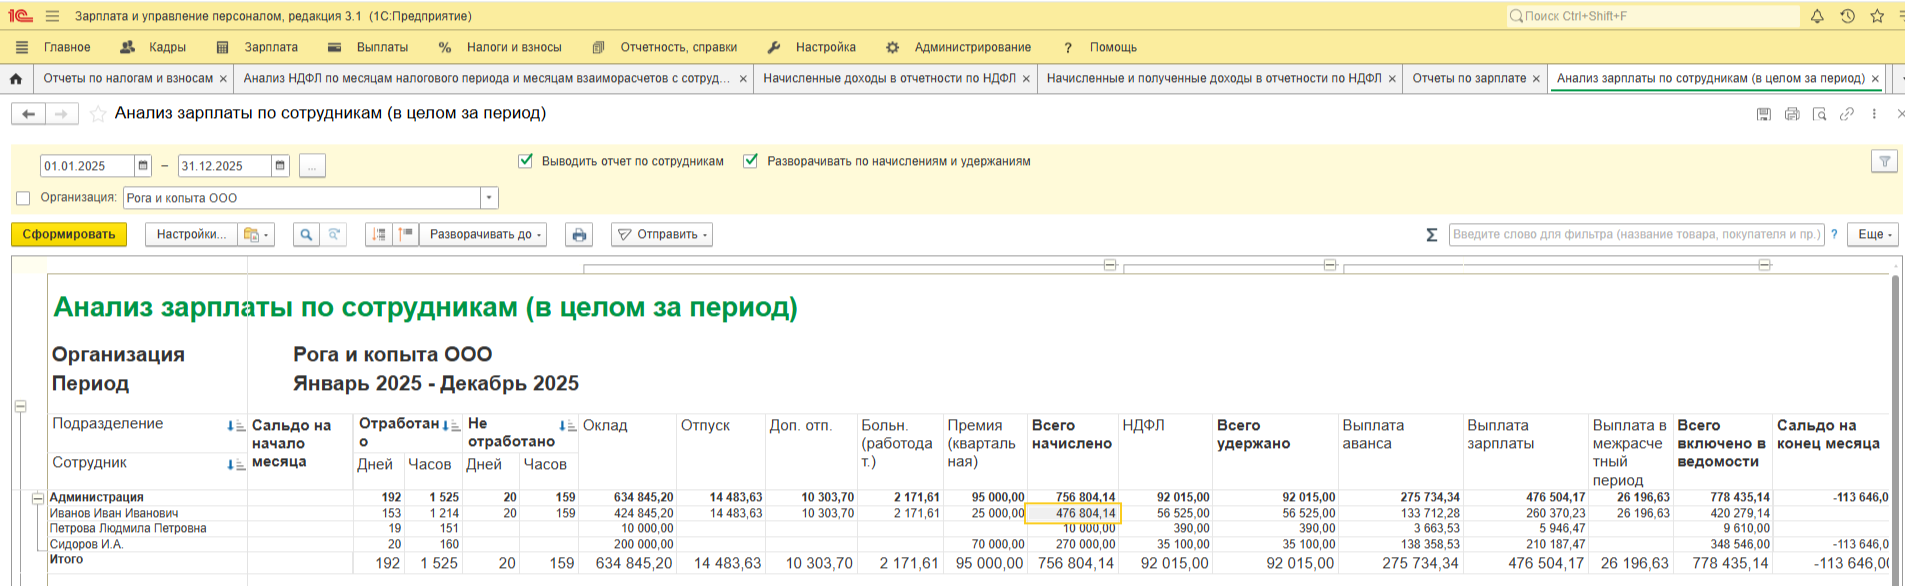Click the Настройки... button
Viewport: 1905px width, 586px height.
click(x=191, y=234)
